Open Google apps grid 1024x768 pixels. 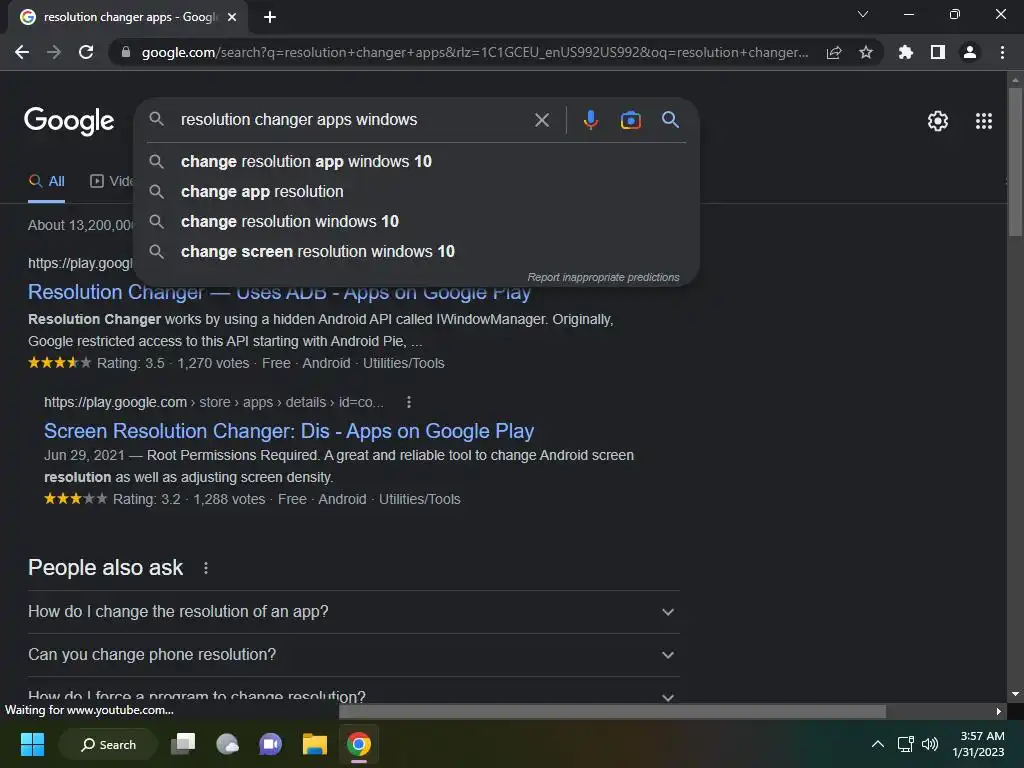[984, 121]
